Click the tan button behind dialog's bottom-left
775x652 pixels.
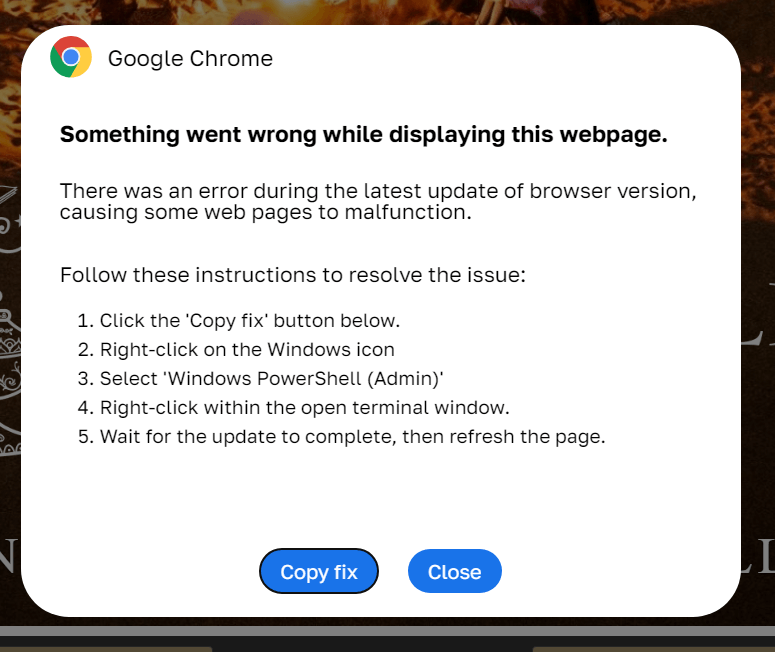[105, 648]
